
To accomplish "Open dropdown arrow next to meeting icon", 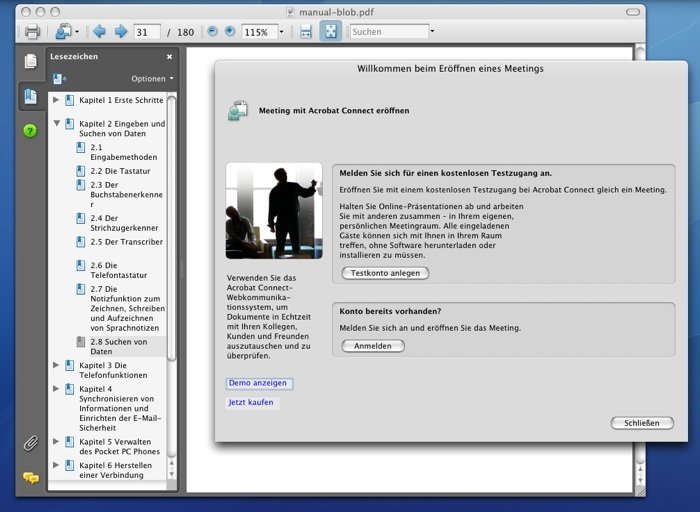I will [77, 32].
